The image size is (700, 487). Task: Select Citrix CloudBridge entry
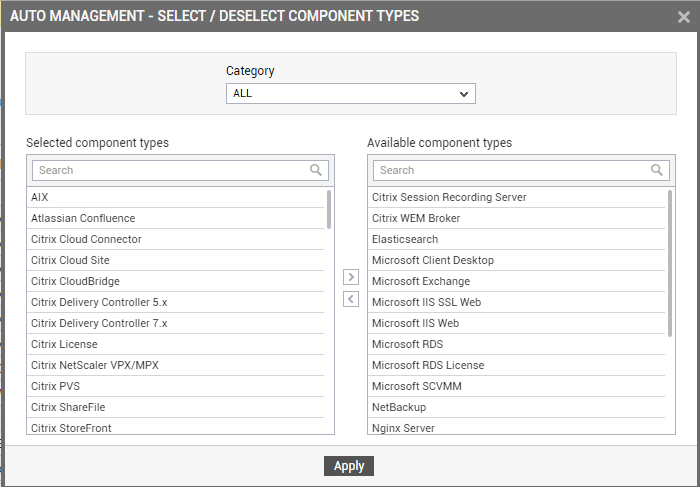(x=177, y=281)
